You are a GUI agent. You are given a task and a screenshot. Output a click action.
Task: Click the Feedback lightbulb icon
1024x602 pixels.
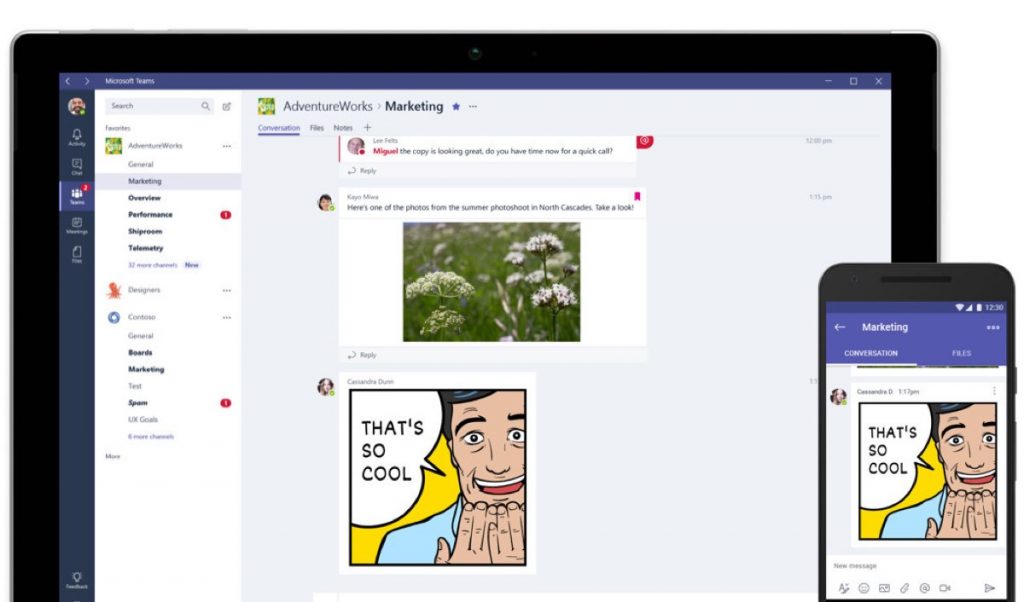pyautogui.click(x=76, y=580)
